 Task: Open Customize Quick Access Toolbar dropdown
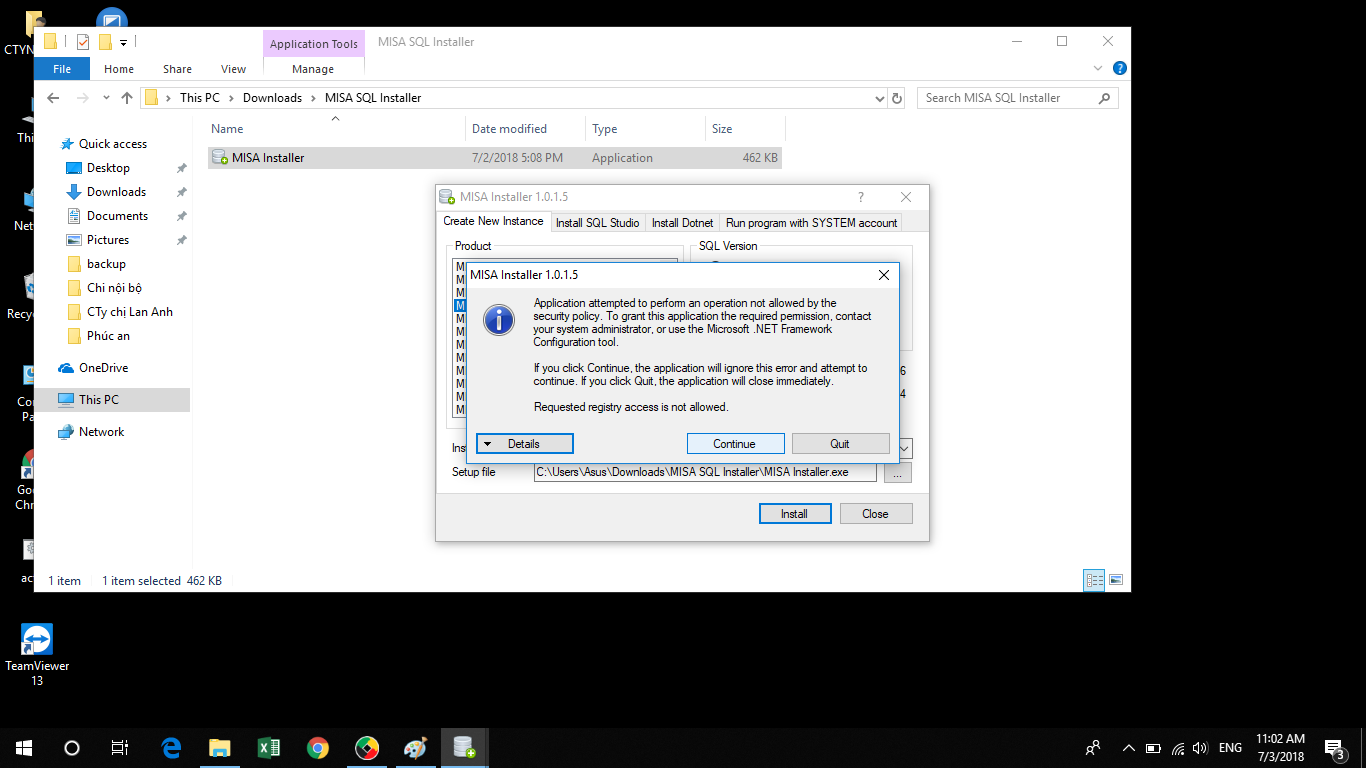point(123,42)
